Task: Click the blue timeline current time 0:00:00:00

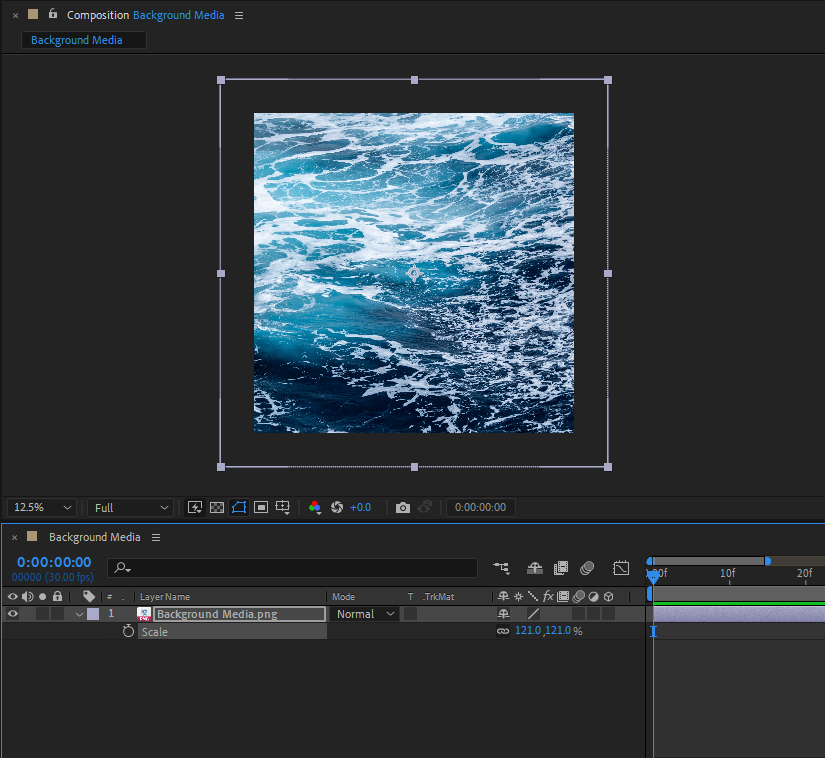Action: pos(54,562)
